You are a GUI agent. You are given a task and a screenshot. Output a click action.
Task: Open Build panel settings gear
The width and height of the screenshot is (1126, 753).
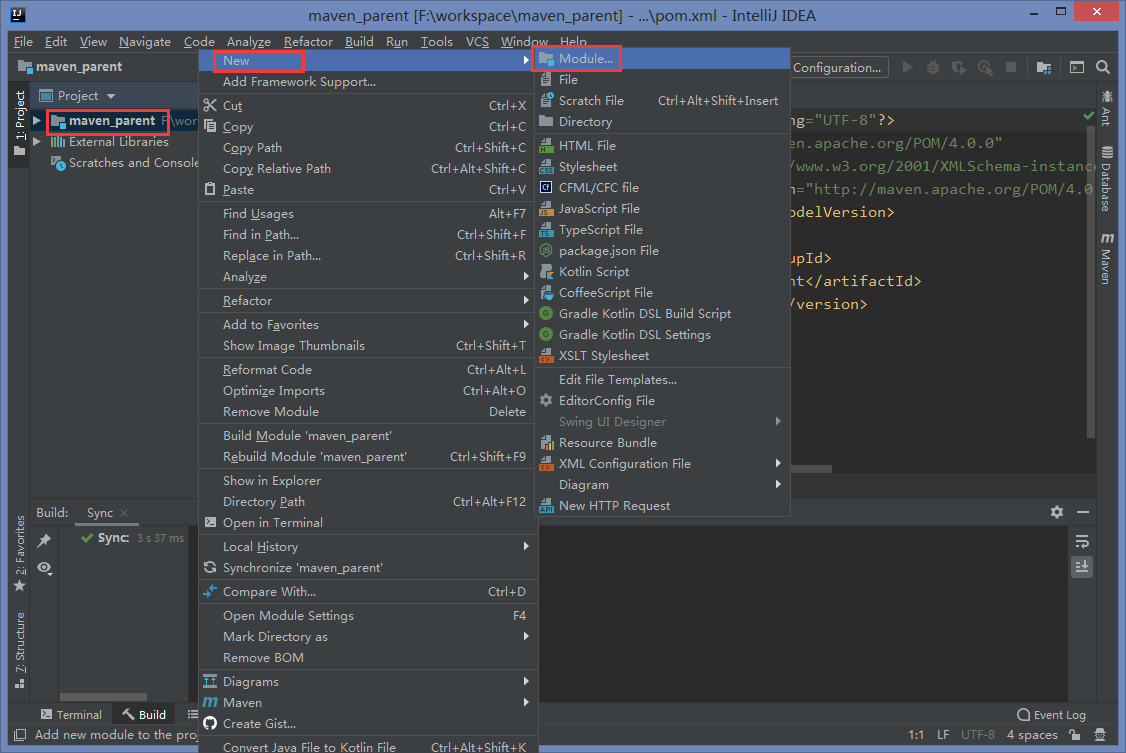click(1056, 512)
